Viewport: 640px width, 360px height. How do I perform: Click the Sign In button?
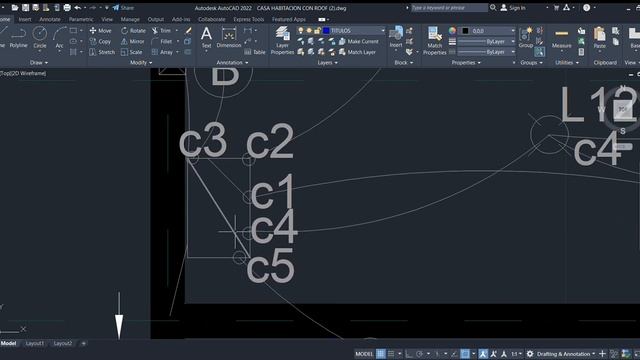point(513,7)
